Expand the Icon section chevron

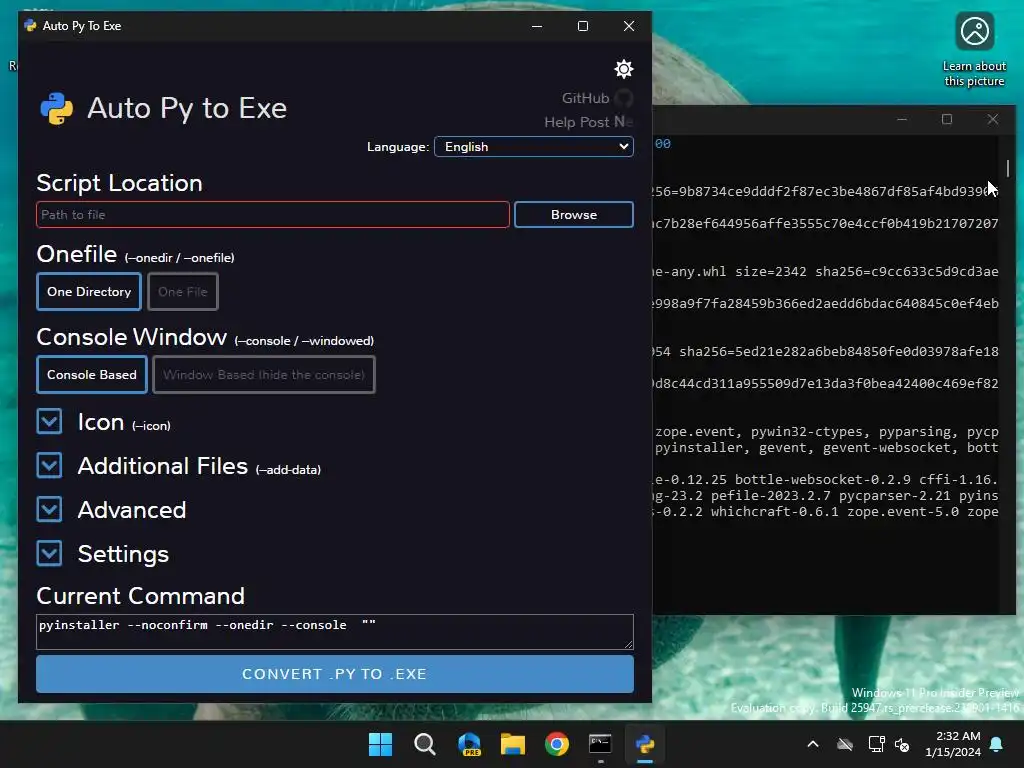coord(50,422)
